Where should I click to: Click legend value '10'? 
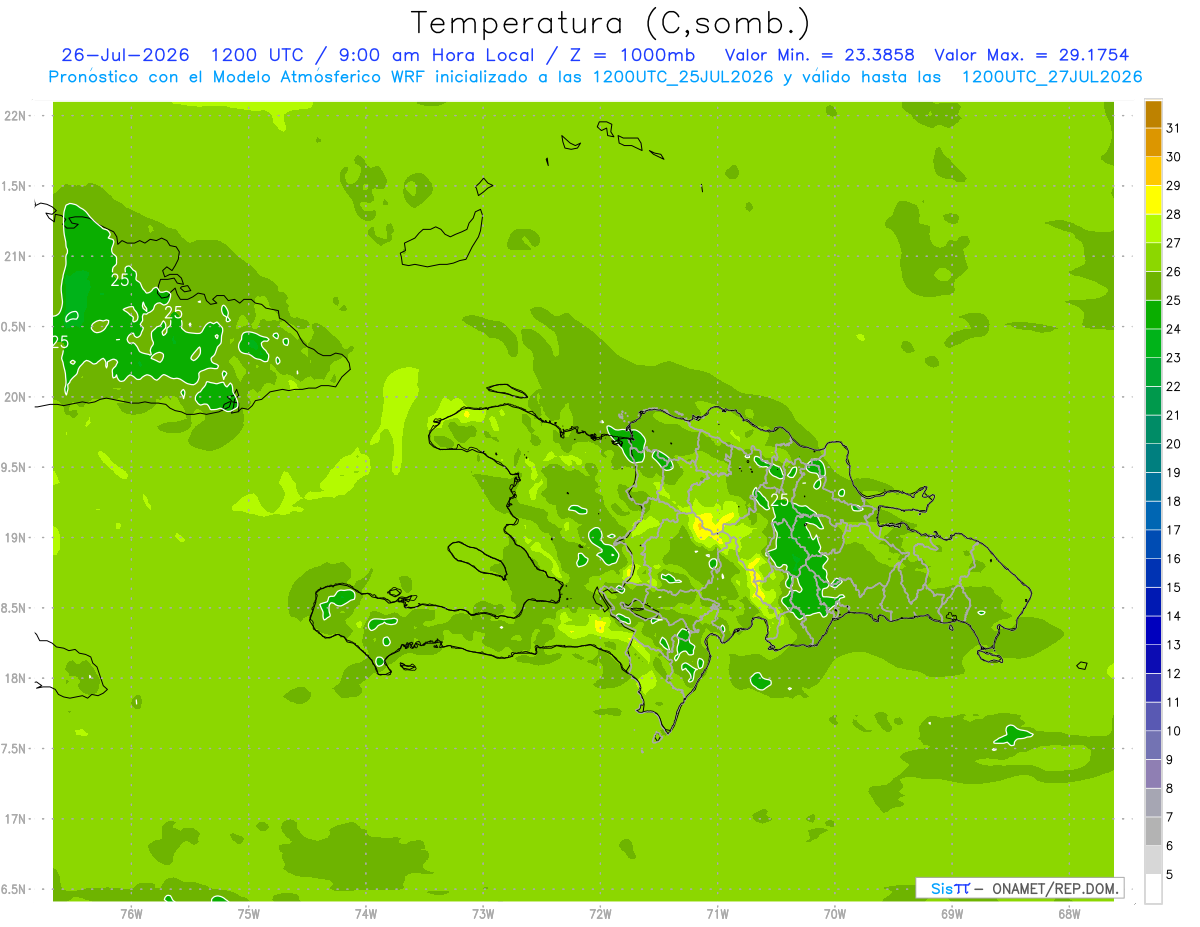tap(1174, 731)
